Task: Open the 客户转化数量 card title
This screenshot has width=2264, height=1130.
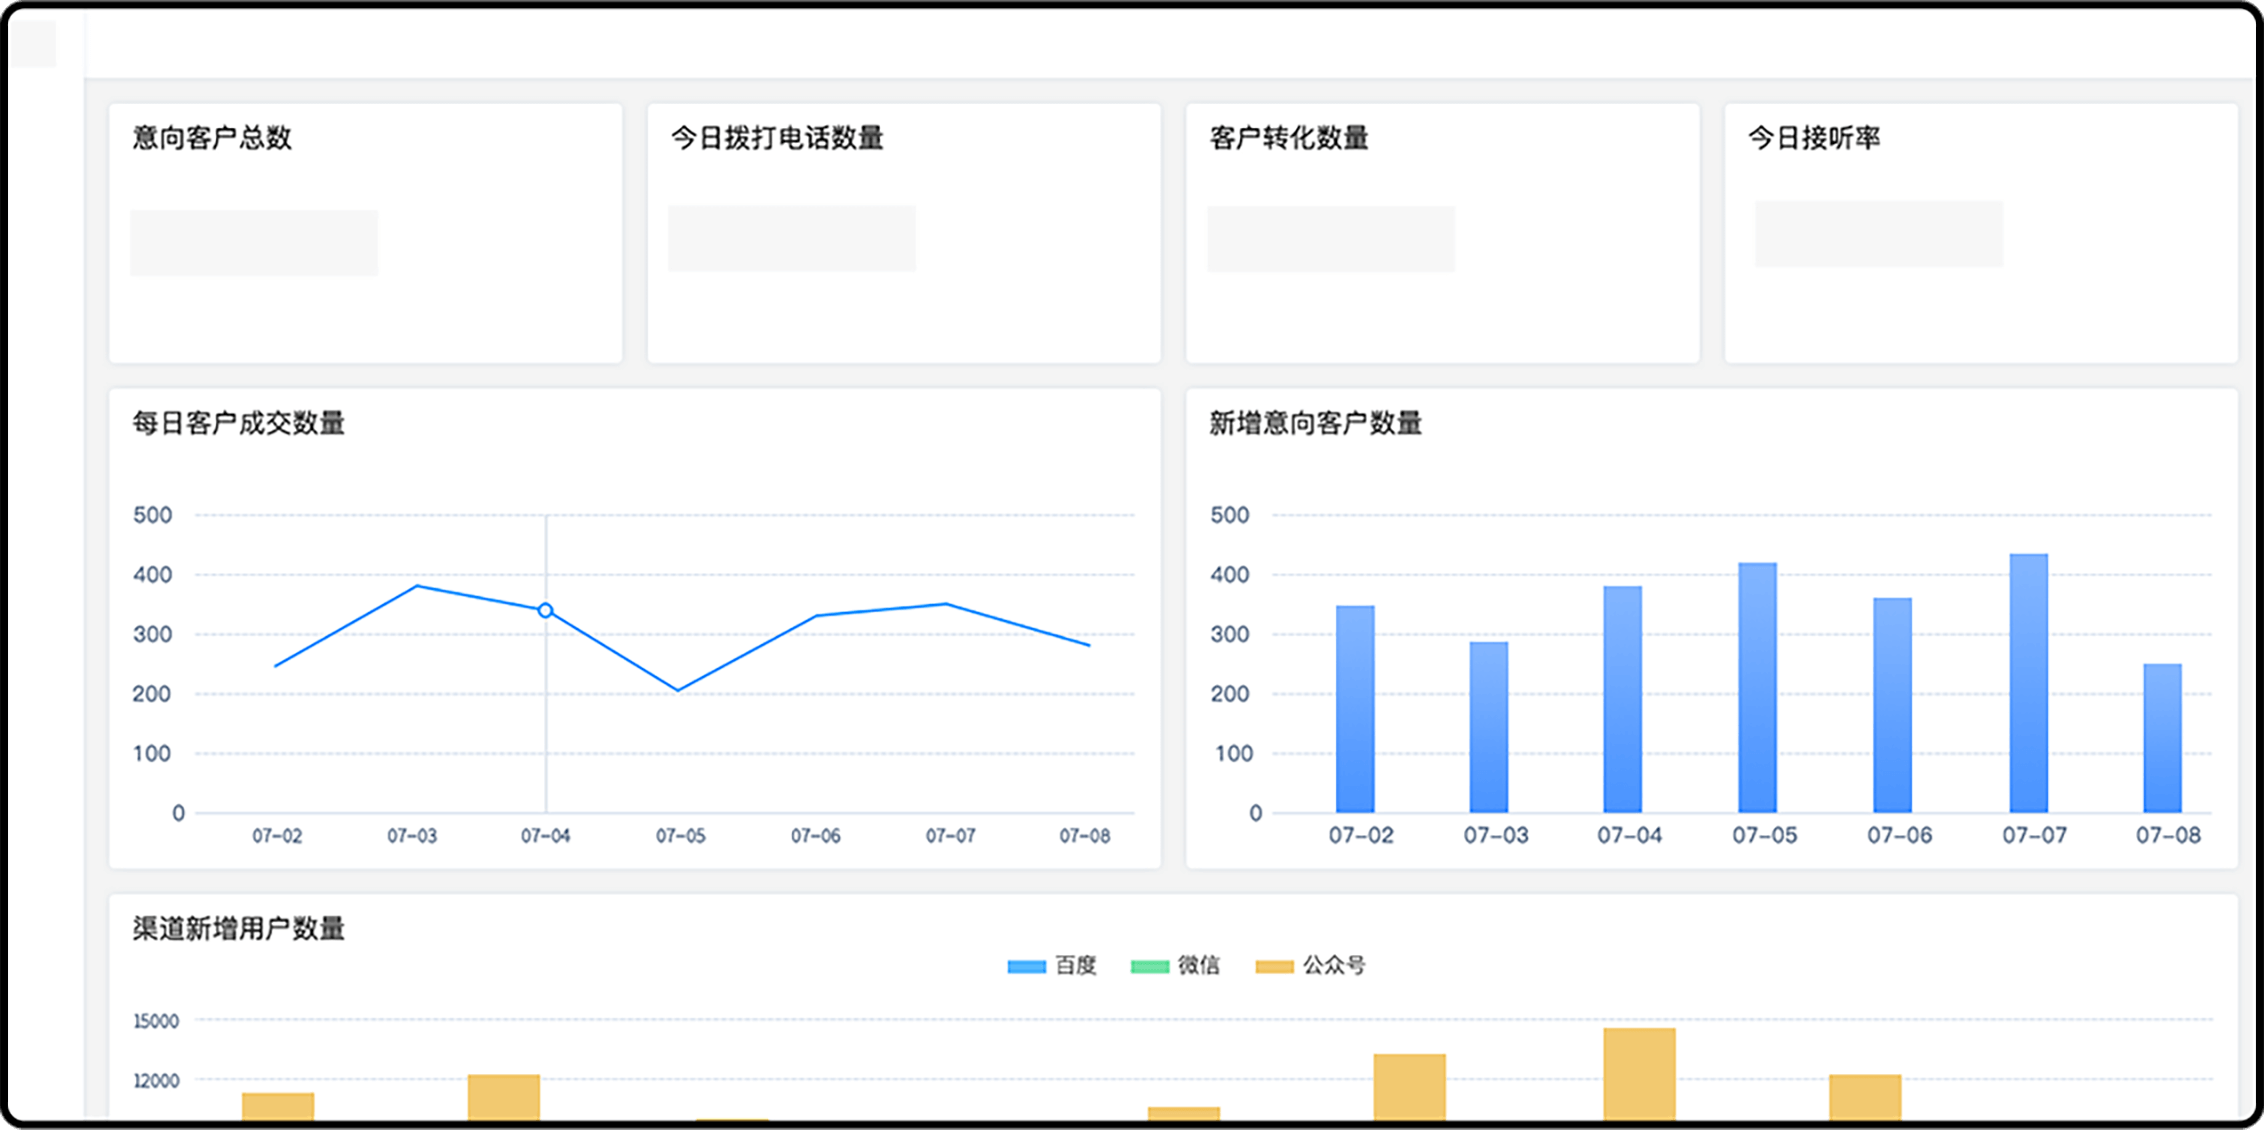Action: click(1289, 138)
